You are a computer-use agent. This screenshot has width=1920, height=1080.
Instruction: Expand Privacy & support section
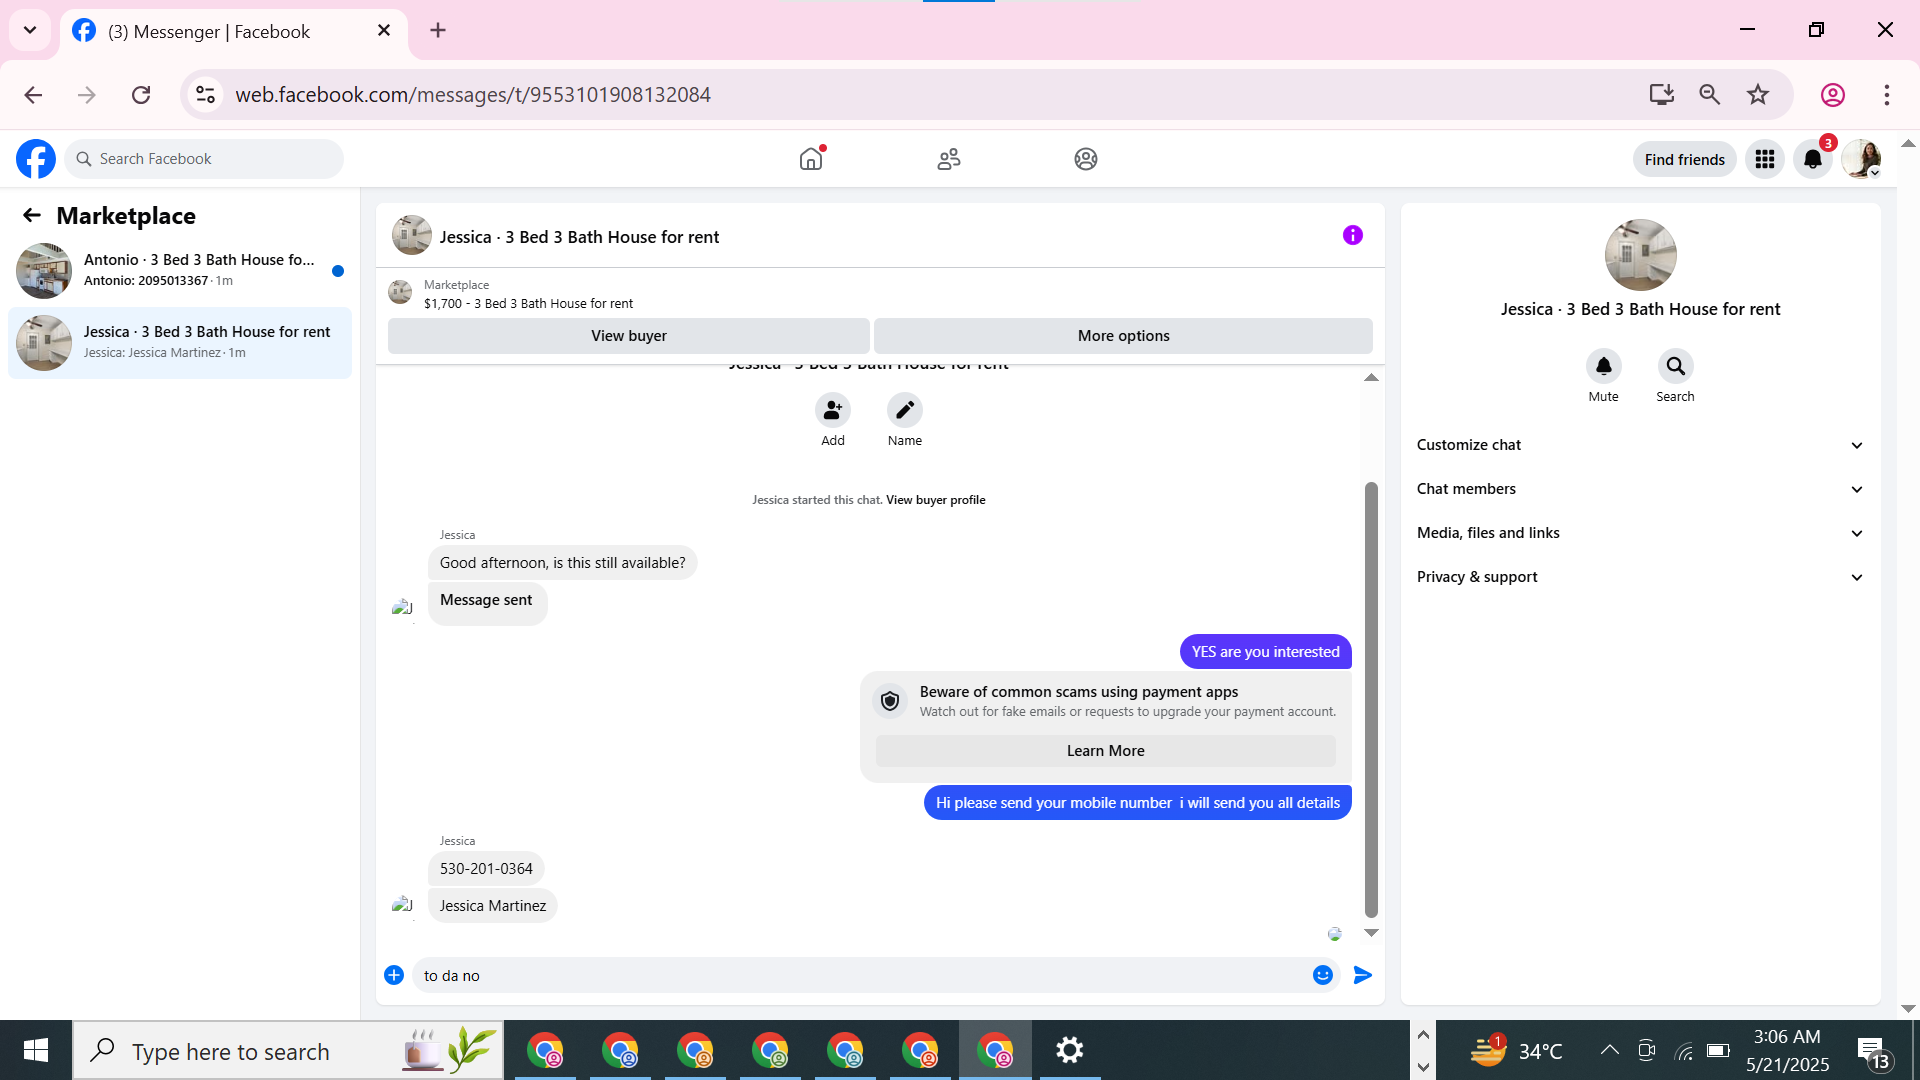tap(1641, 577)
